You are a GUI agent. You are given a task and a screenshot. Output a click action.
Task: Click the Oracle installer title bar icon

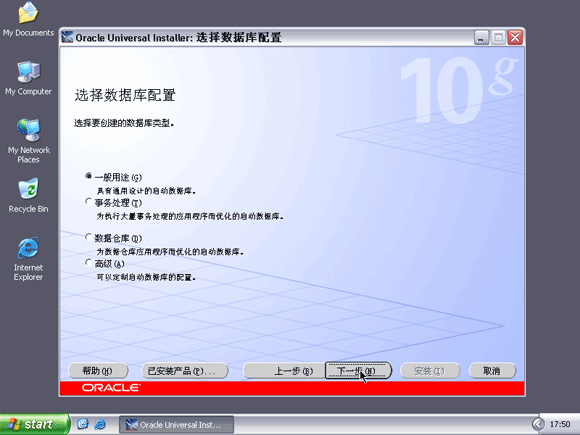(x=67, y=37)
